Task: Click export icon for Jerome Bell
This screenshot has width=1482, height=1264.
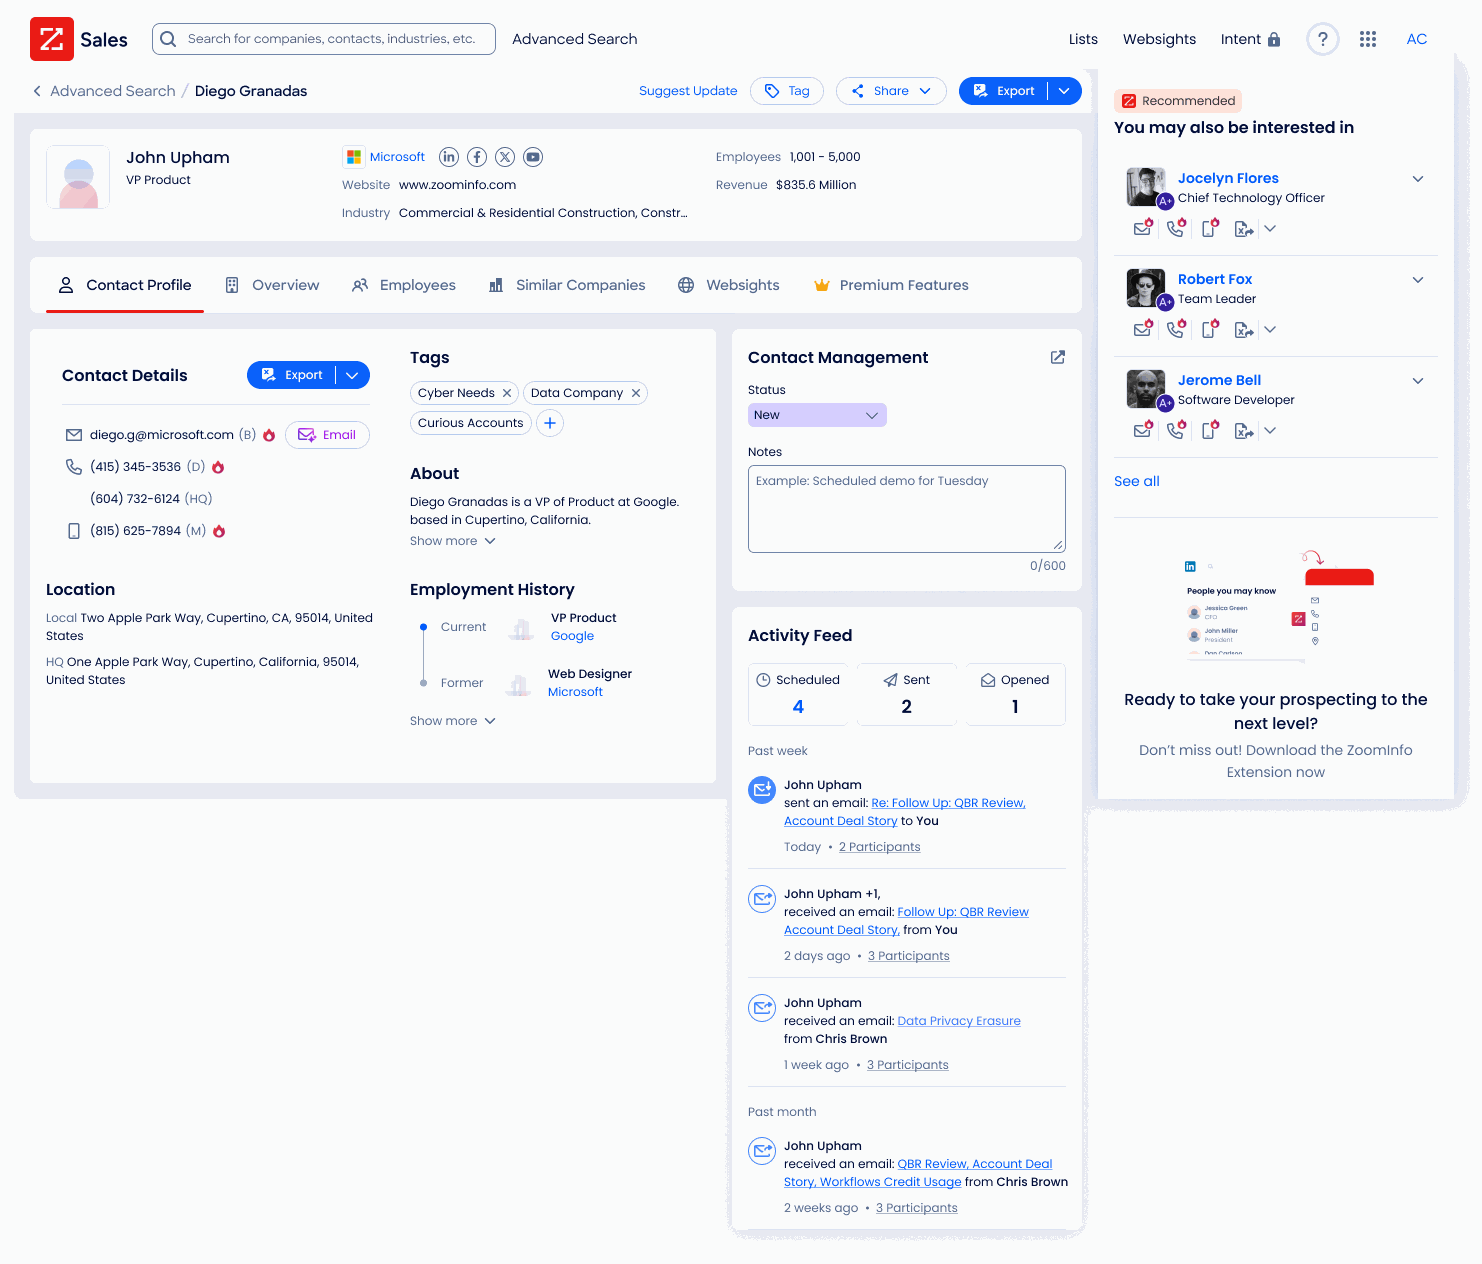Action: coord(1243,431)
